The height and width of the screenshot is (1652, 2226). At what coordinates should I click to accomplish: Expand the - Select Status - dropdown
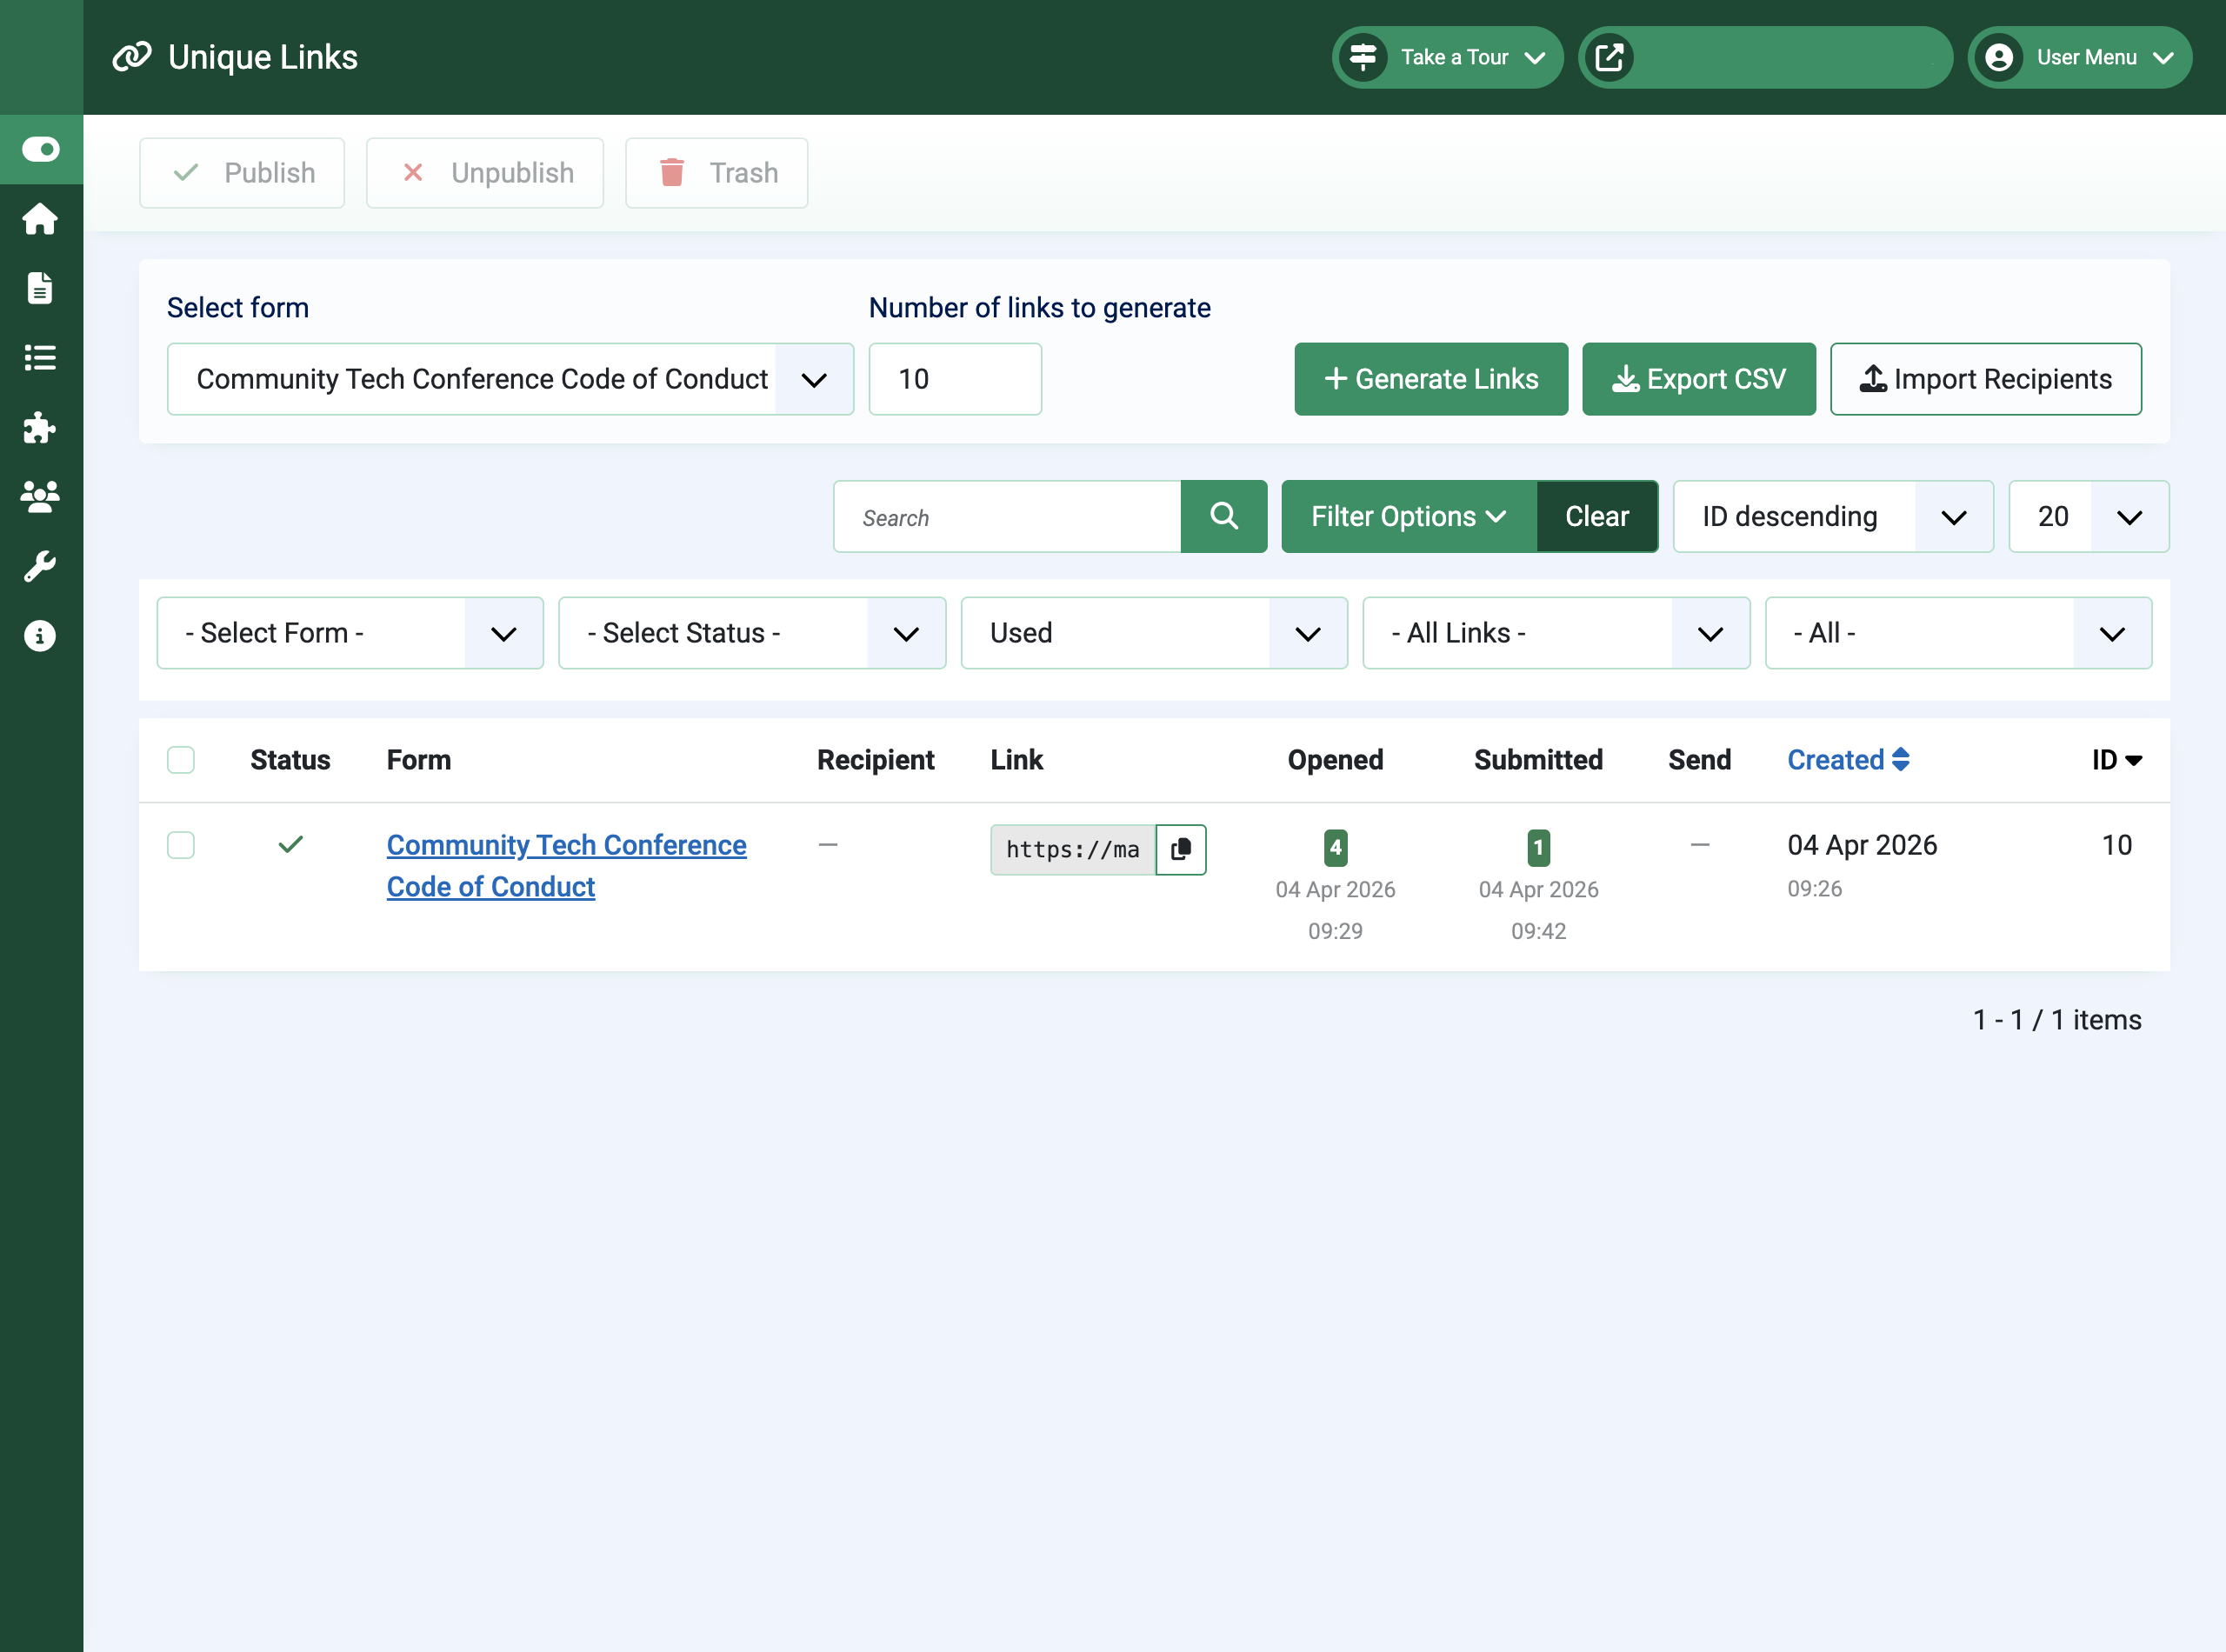751,633
